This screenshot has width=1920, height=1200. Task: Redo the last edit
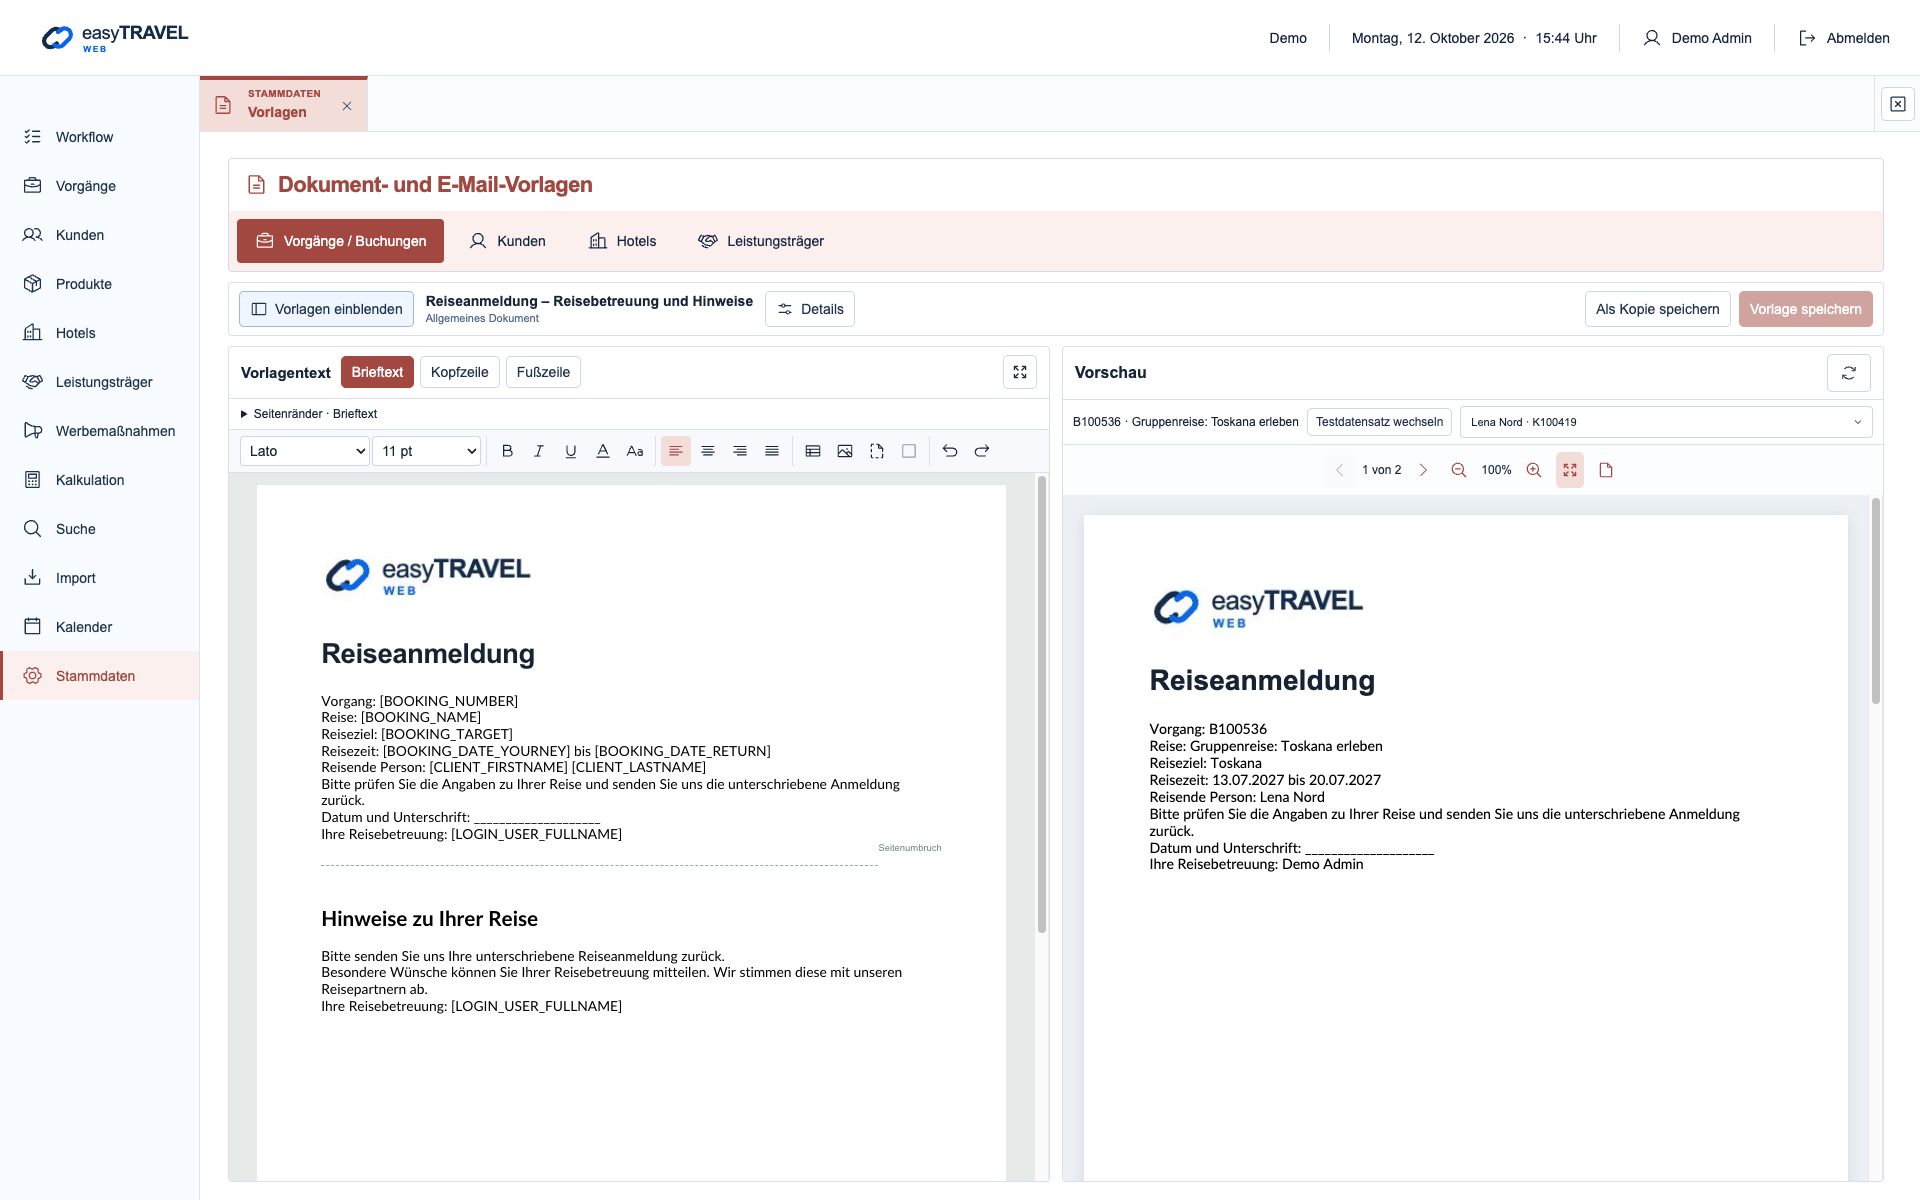[x=982, y=451]
